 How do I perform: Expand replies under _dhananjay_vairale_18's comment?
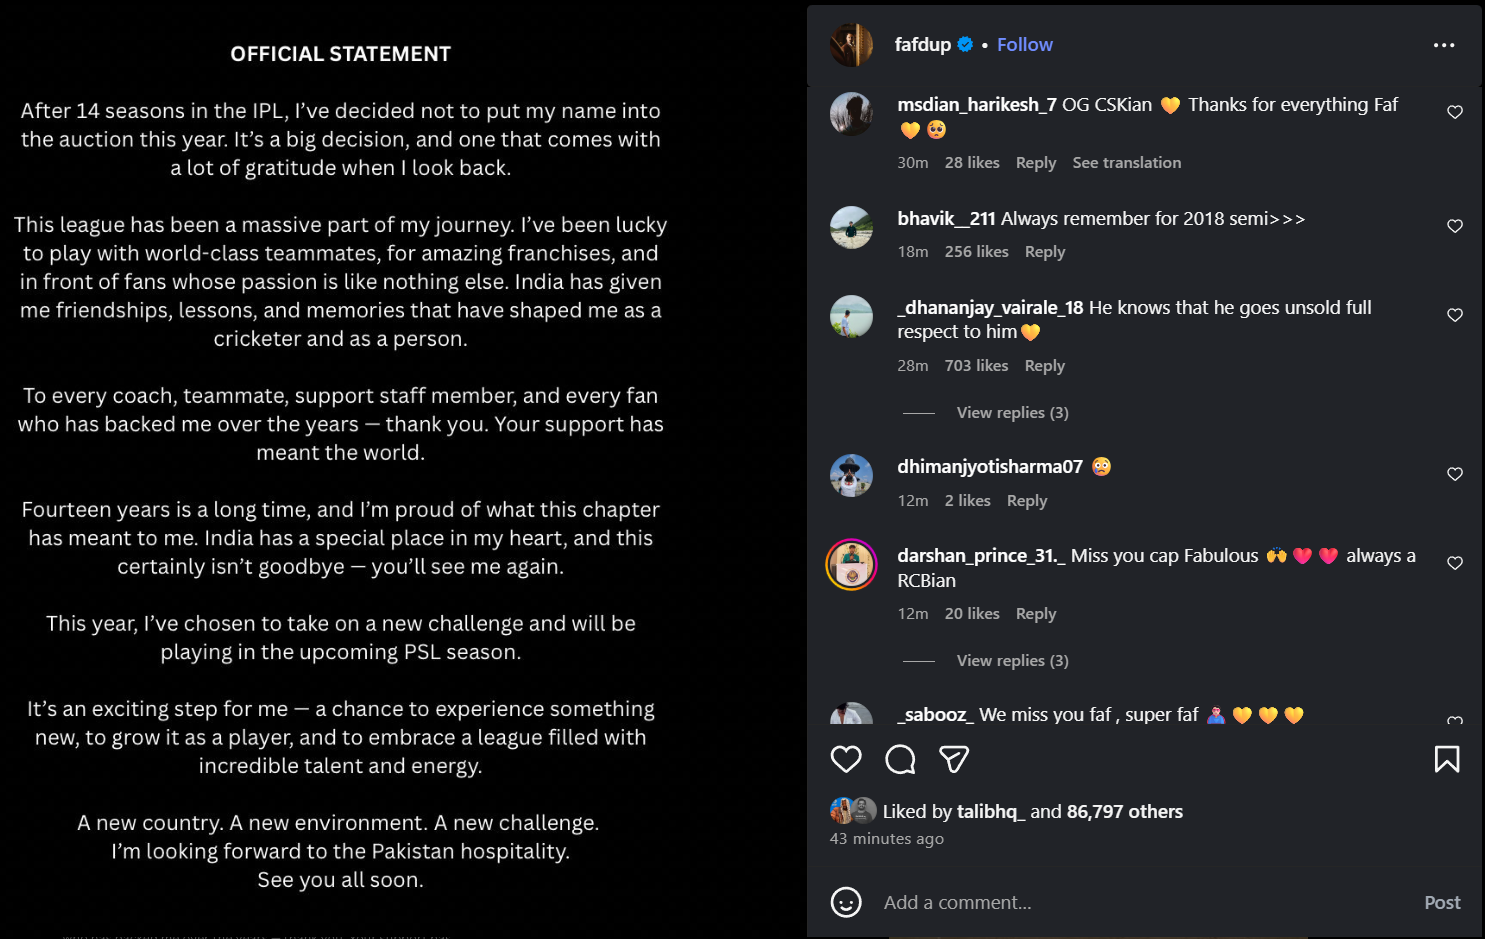1012,412
